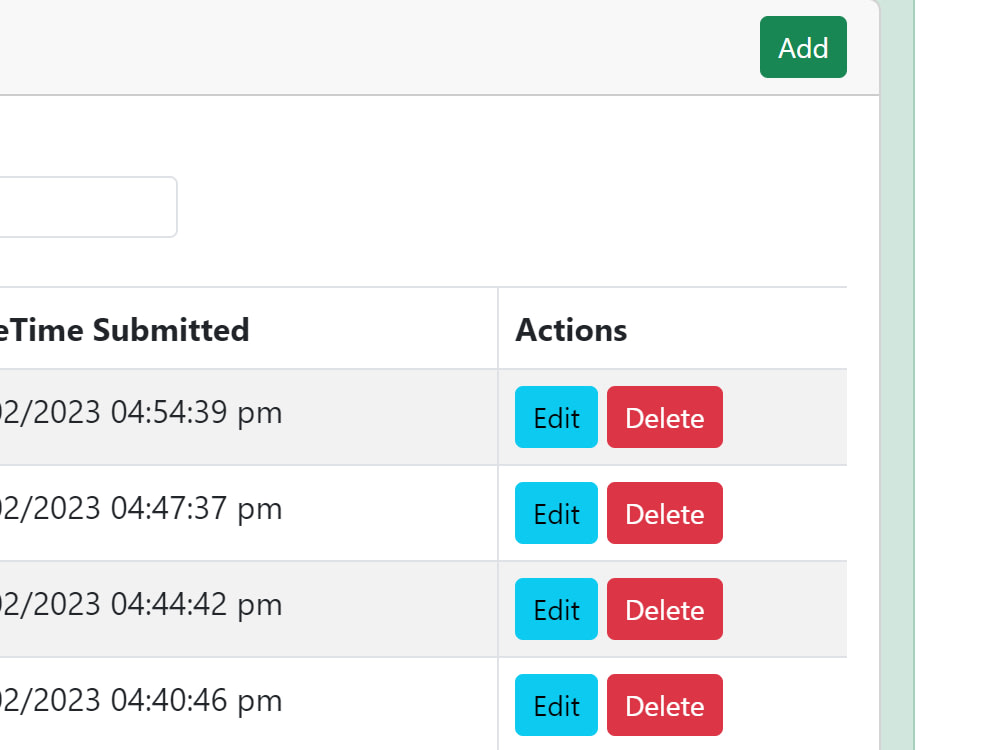This screenshot has height=750, width=1000.
Task: Edit the entry submitted at 04:44:42 pm
Action: tap(556, 609)
